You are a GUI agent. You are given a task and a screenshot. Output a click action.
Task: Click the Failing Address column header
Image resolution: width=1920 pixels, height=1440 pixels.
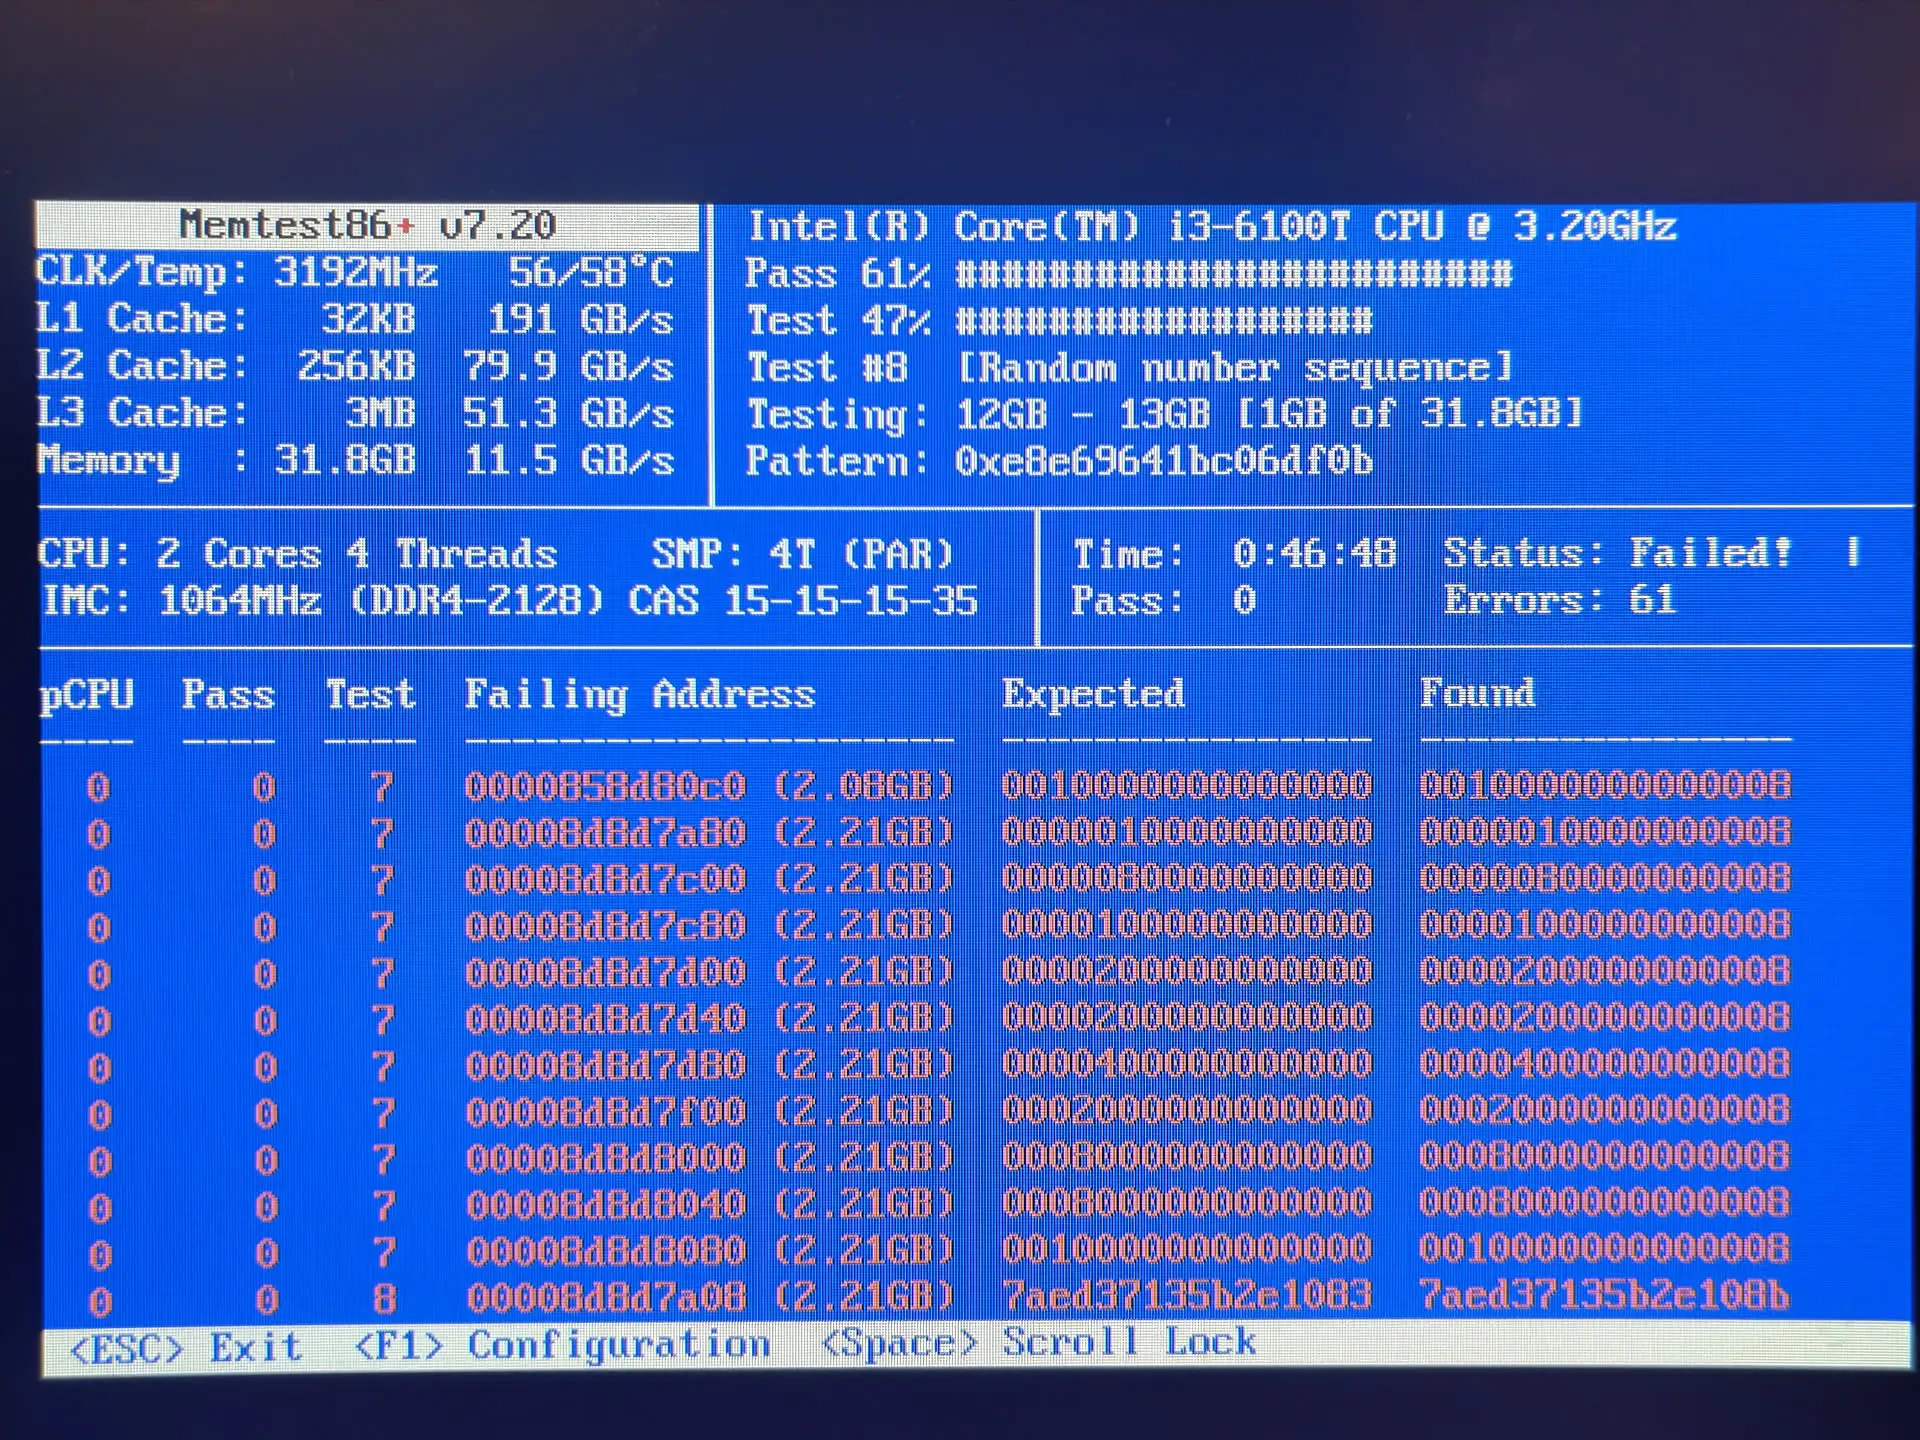tap(640, 694)
